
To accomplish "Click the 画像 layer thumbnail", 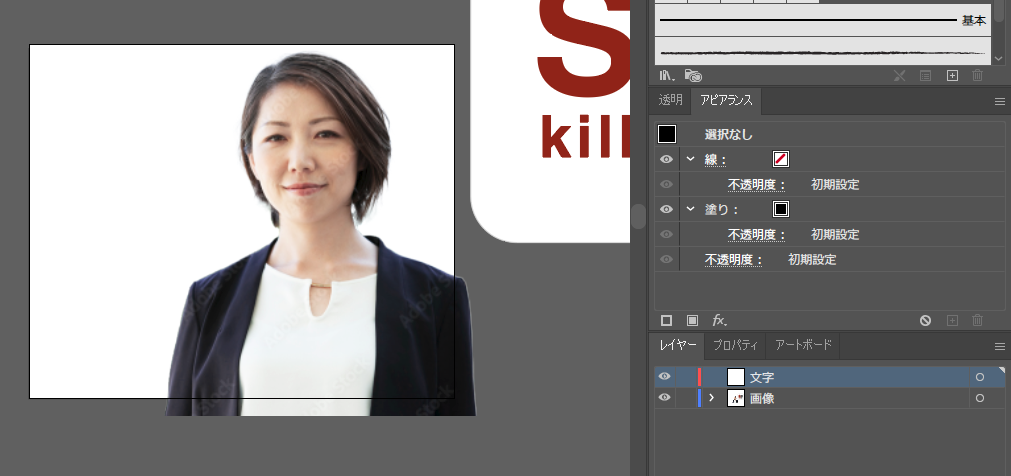I will point(736,399).
